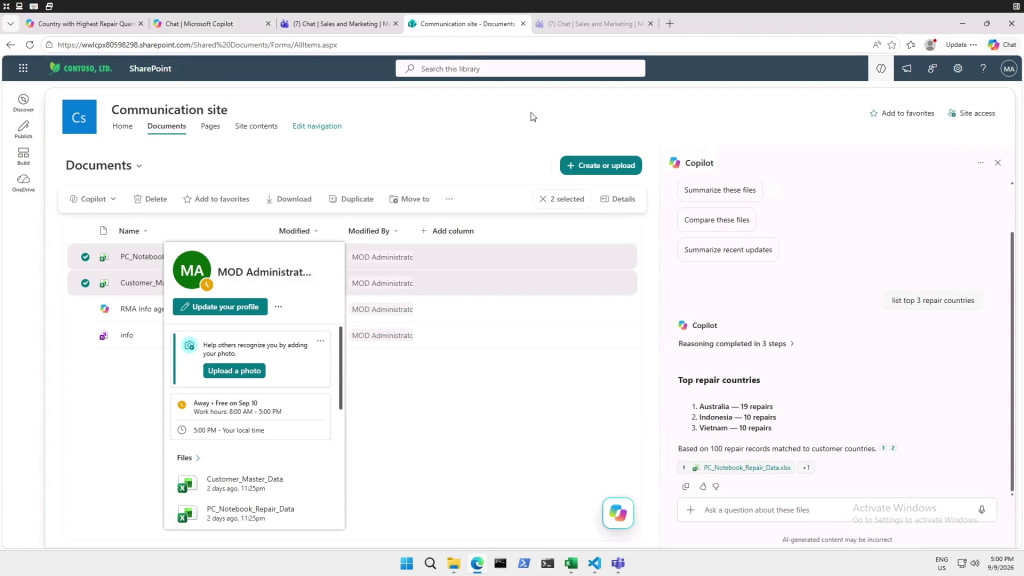The width and height of the screenshot is (1024, 576).
Task: Open the Site contents navigation tab
Action: [x=256, y=126]
